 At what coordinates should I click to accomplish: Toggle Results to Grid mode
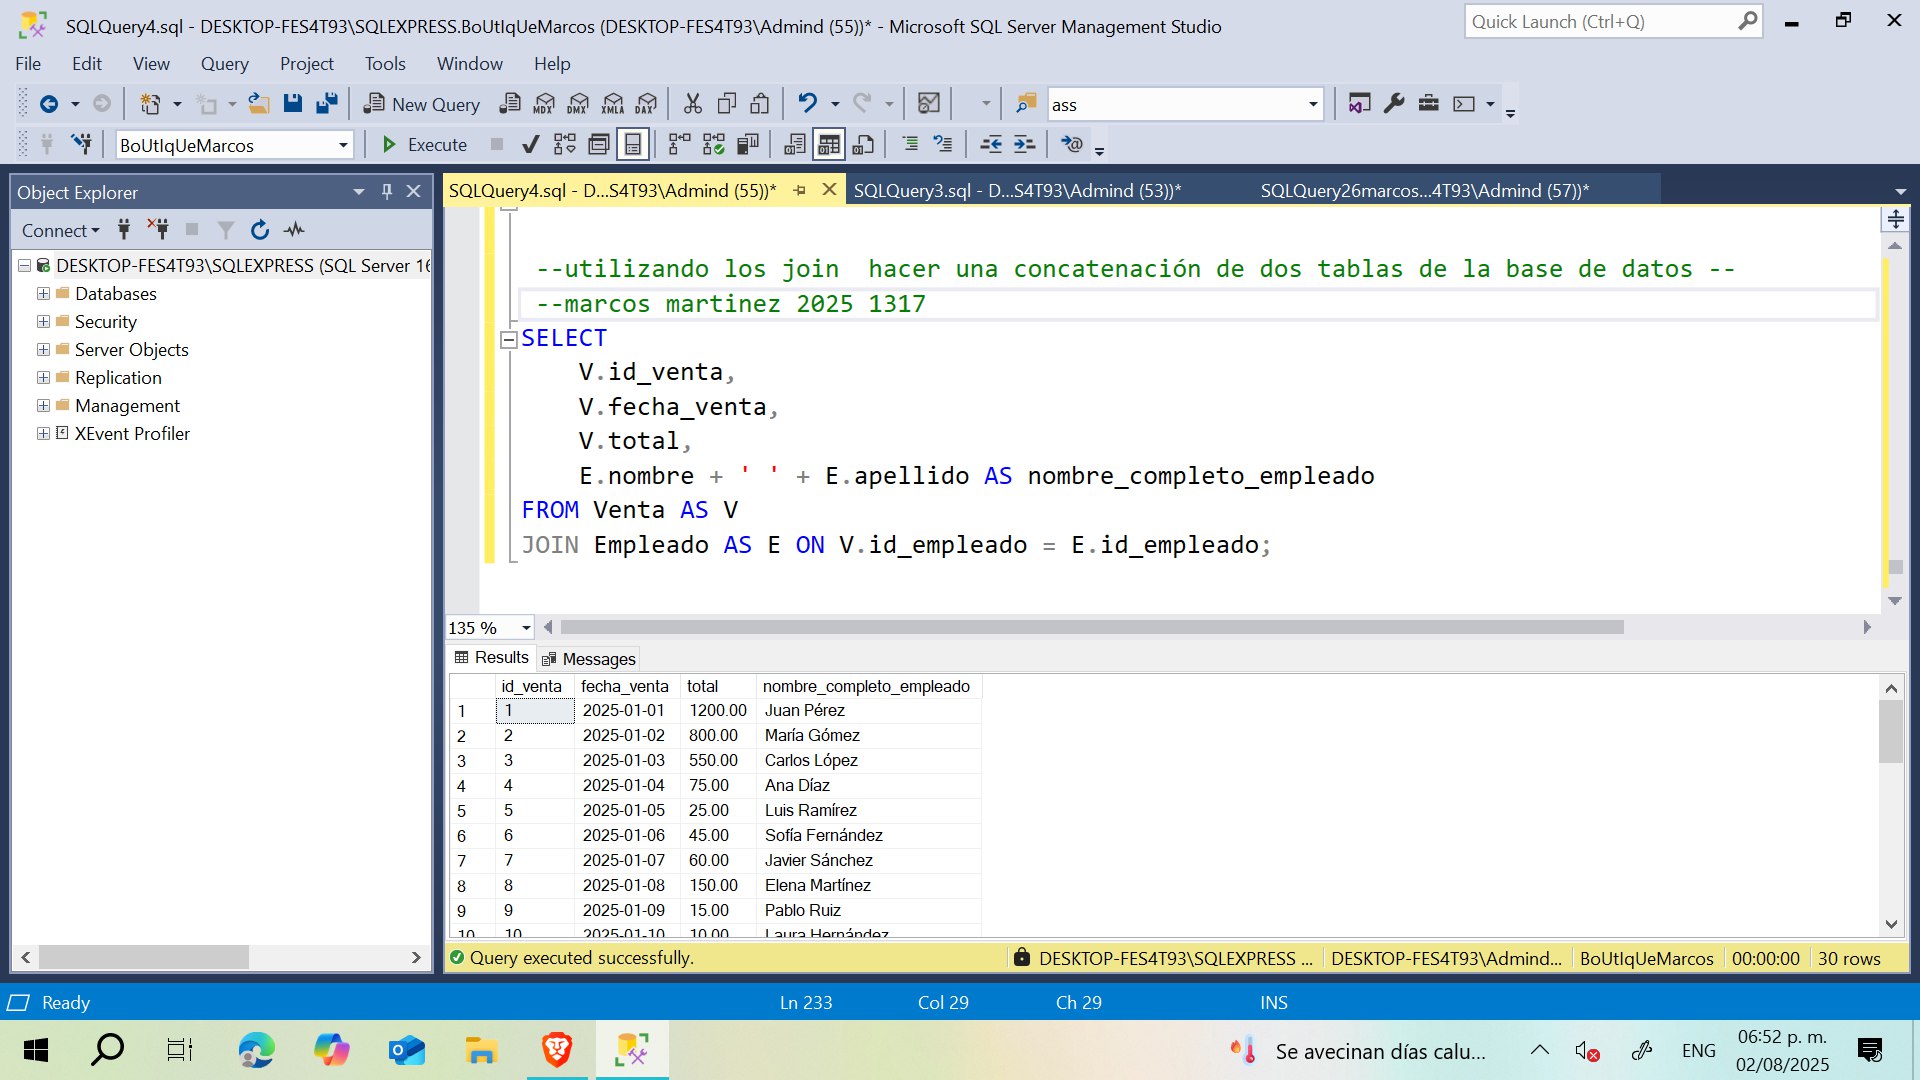(829, 145)
